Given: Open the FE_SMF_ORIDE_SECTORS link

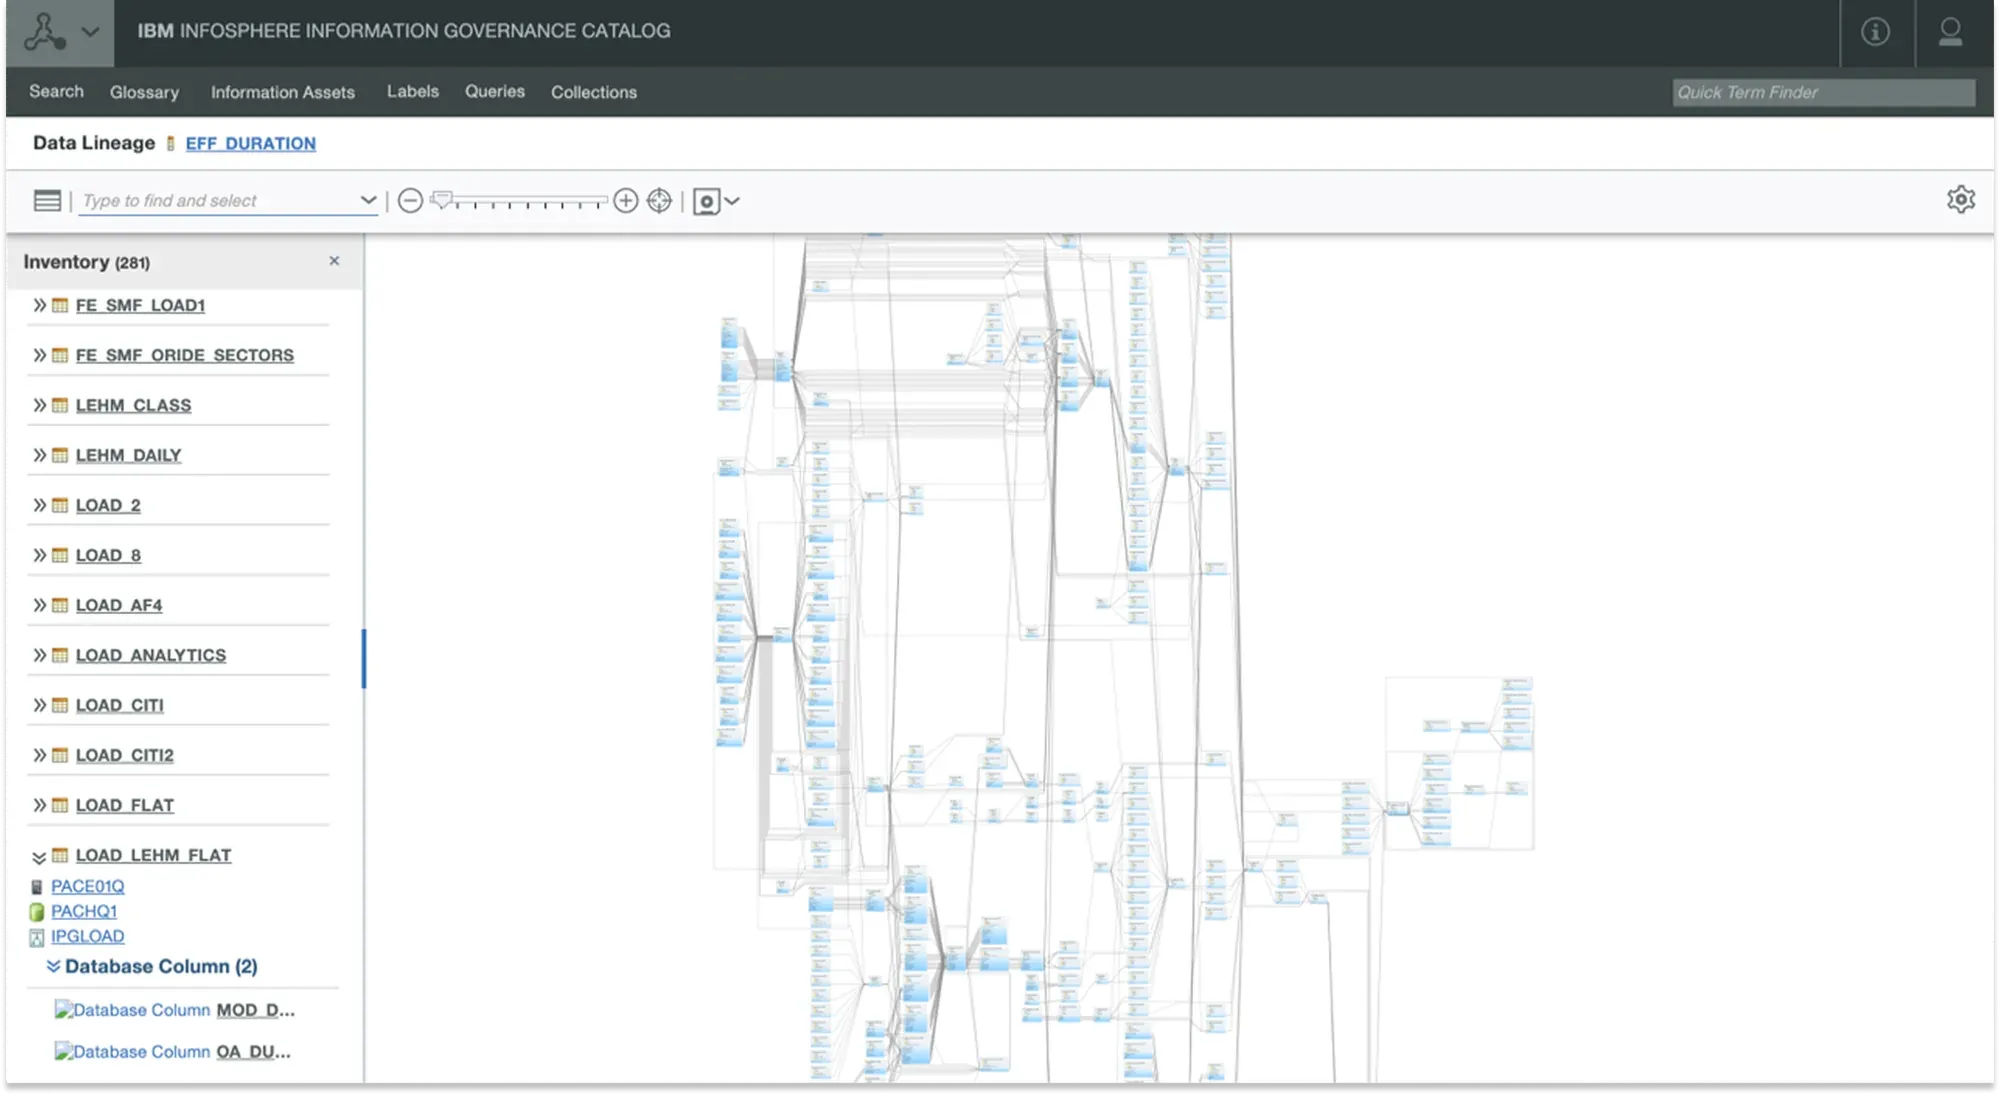Looking at the screenshot, I should click(185, 355).
